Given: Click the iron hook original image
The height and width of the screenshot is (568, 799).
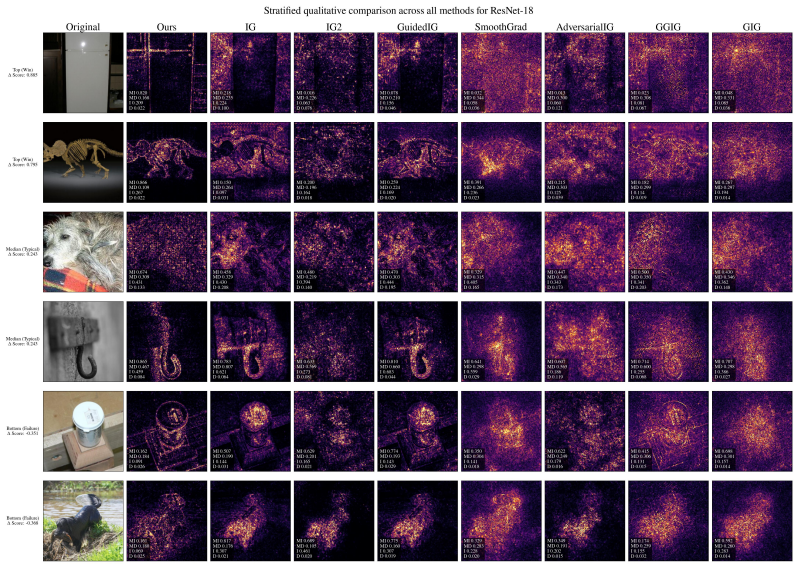Looking at the screenshot, I should pyautogui.click(x=83, y=341).
